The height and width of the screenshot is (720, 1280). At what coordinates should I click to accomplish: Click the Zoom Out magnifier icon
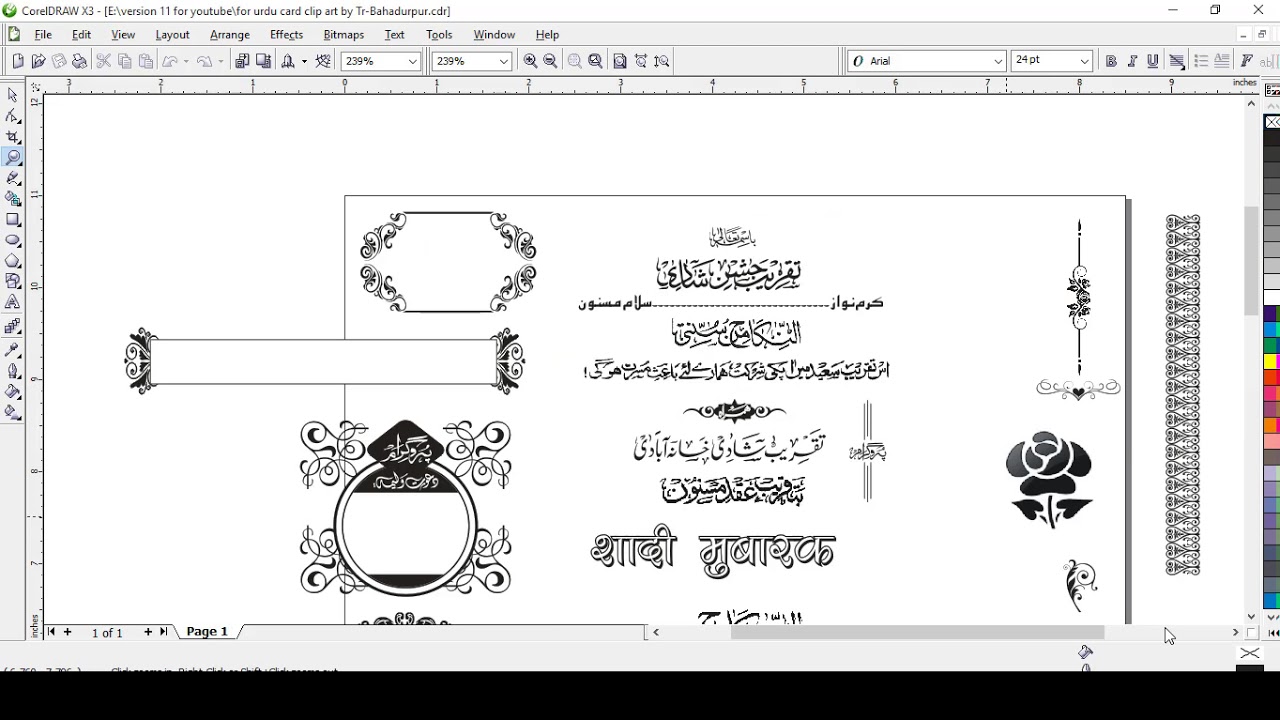point(550,61)
